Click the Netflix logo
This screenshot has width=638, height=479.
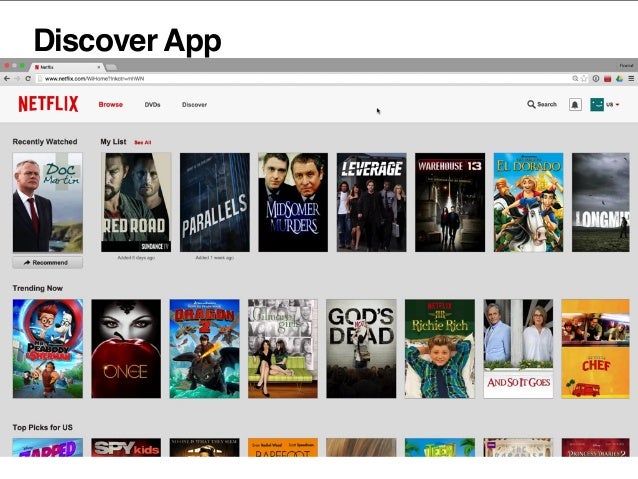click(48, 104)
